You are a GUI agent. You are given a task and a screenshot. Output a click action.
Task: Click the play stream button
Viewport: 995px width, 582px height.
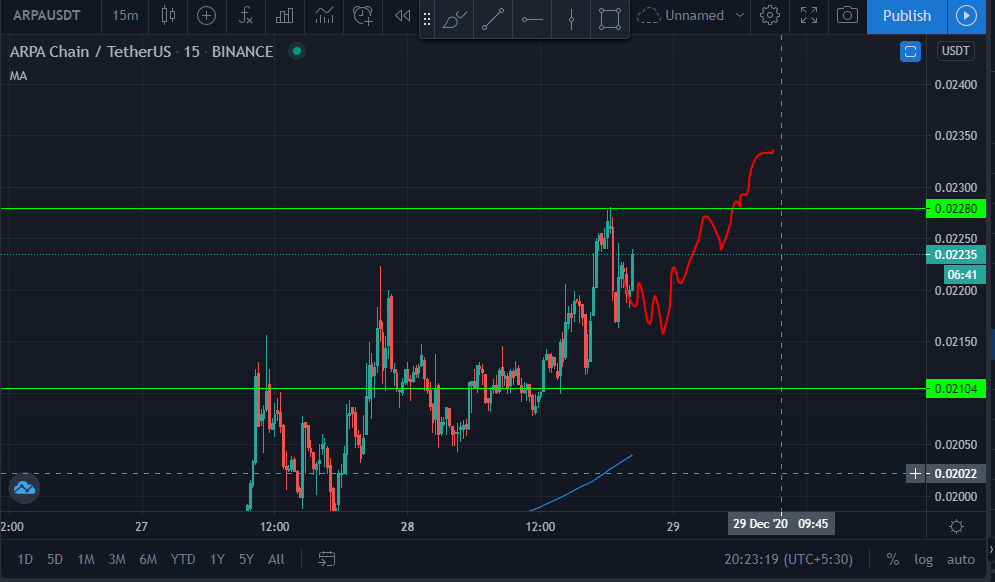tap(966, 16)
